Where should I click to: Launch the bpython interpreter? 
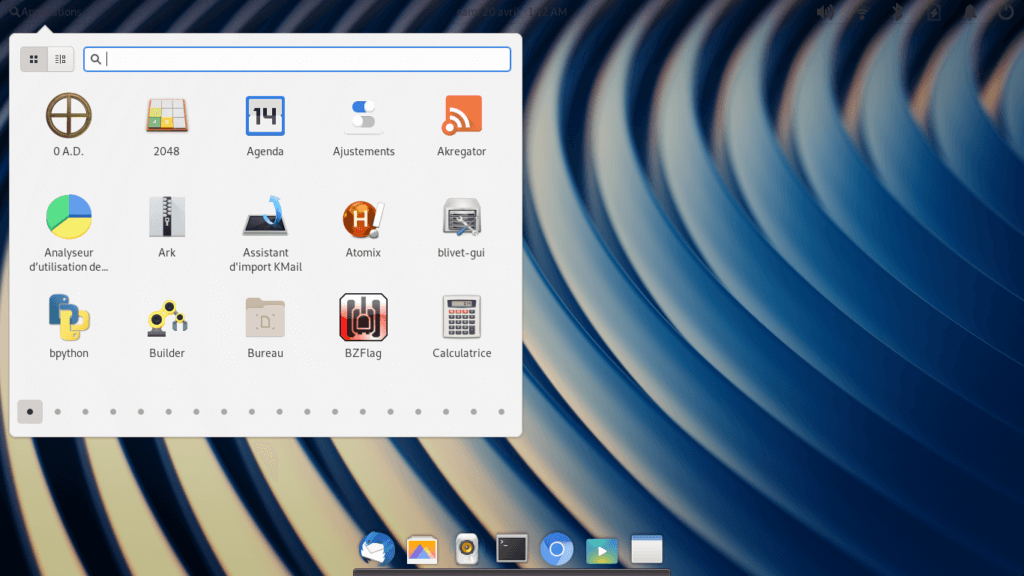pyautogui.click(x=69, y=327)
